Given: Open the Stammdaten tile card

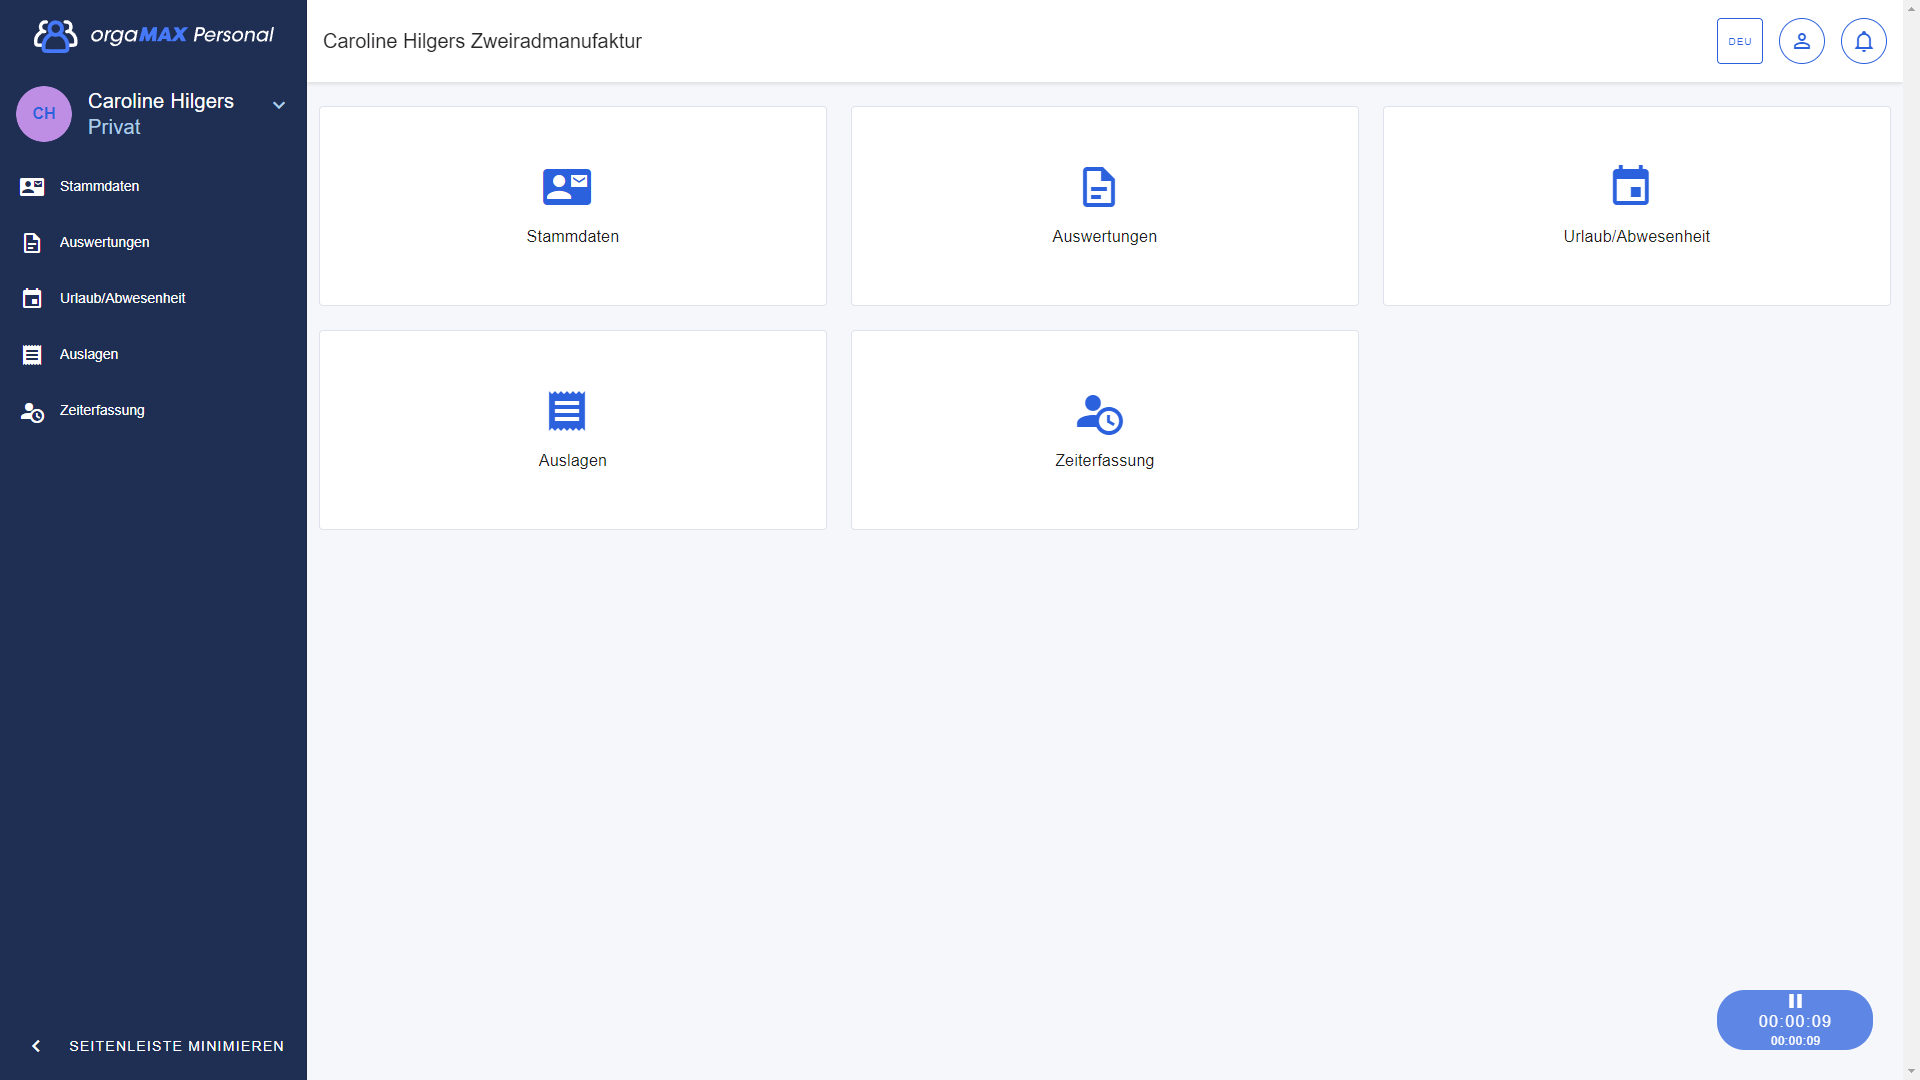Looking at the screenshot, I should (572, 206).
